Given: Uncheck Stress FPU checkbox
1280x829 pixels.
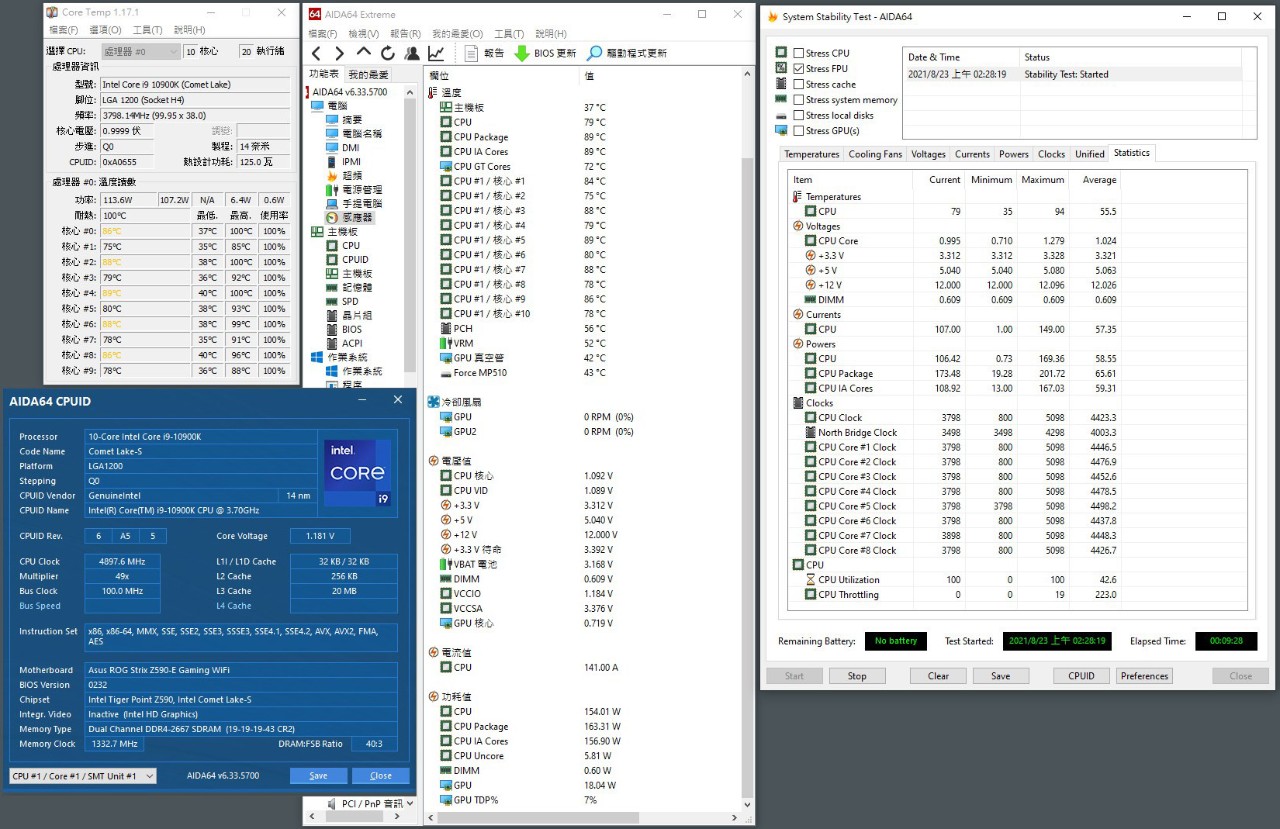Looking at the screenshot, I should (x=798, y=68).
